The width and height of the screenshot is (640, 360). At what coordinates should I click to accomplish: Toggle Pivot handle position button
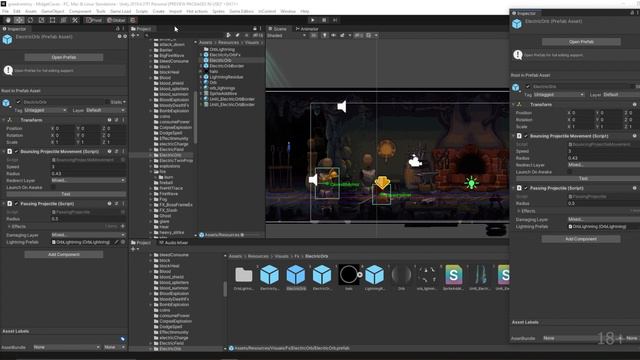pos(94,20)
